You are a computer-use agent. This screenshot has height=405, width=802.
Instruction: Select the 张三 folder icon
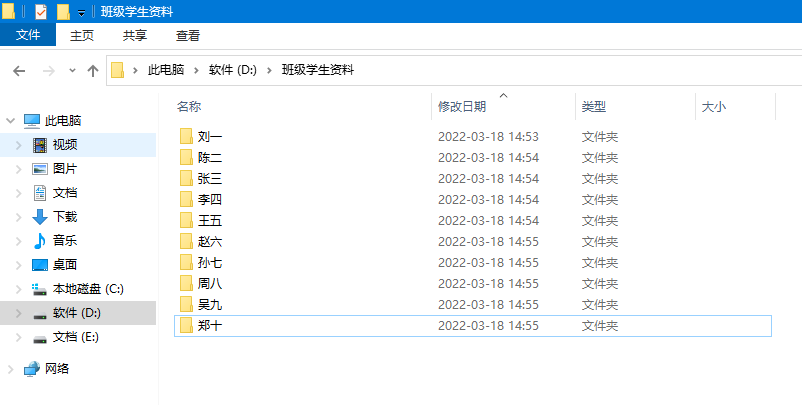click(x=186, y=178)
